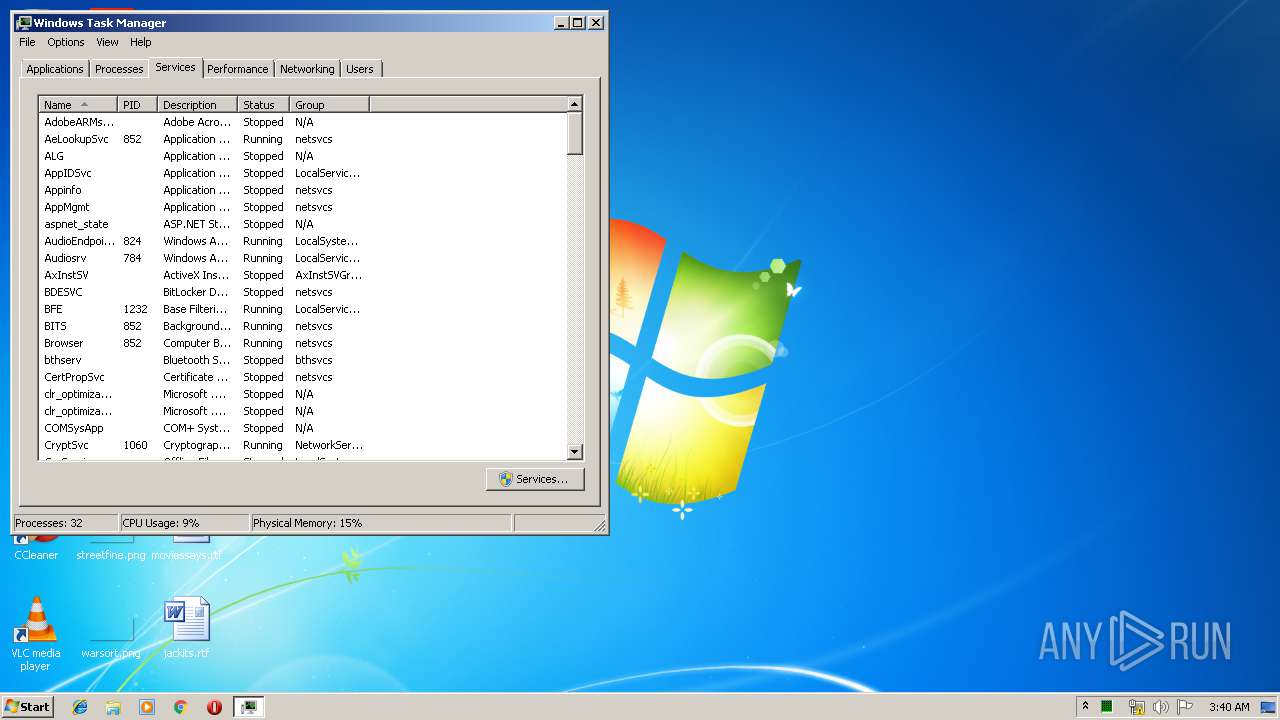Screen dimensions: 1280x720
Task: Switch to the Applications tab
Action: pos(55,69)
